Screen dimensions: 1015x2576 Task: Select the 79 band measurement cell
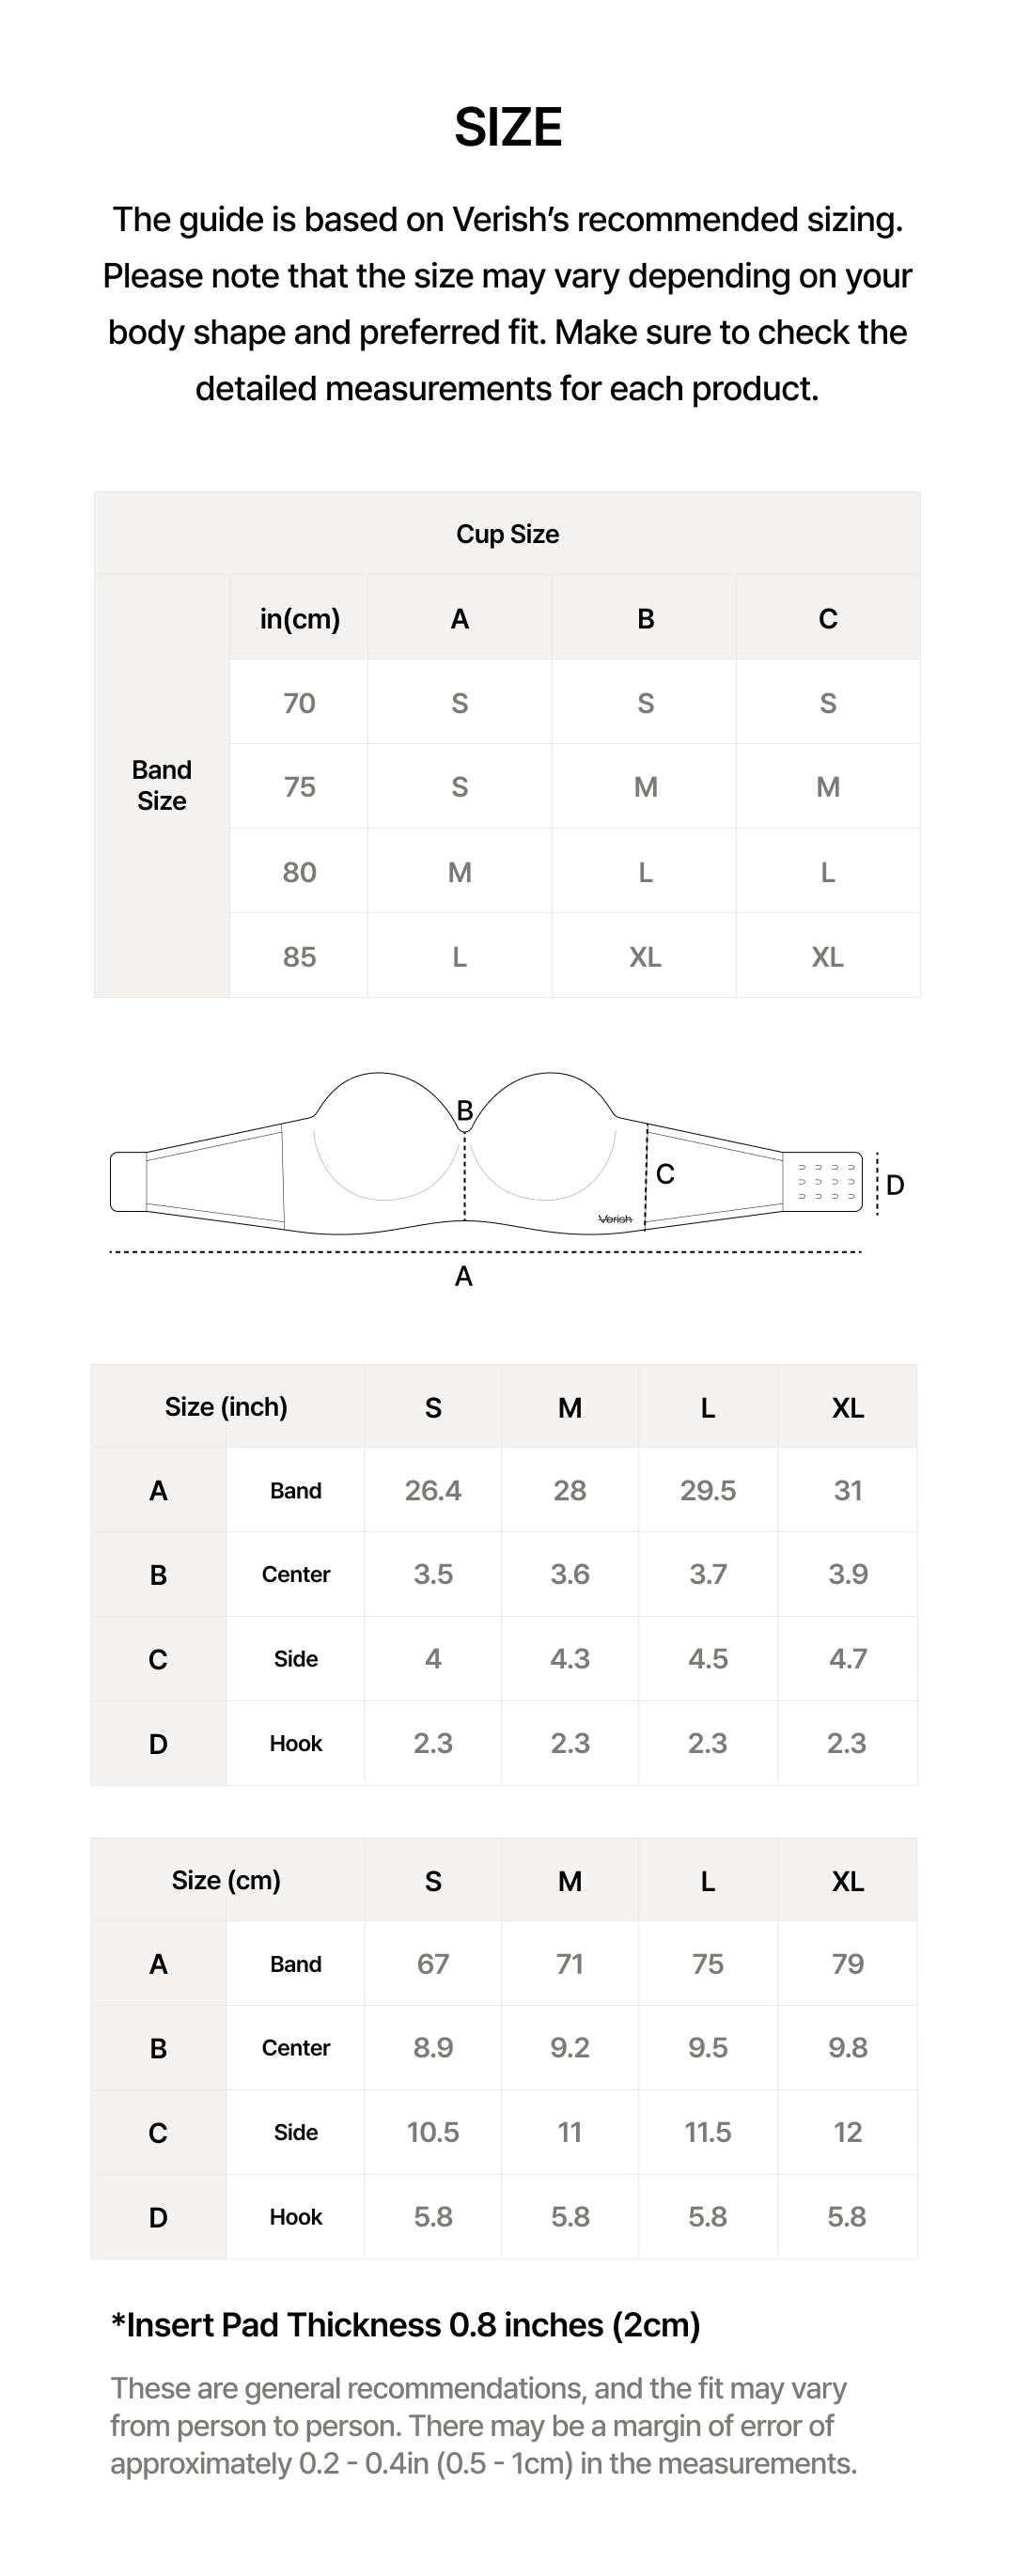click(x=847, y=1964)
